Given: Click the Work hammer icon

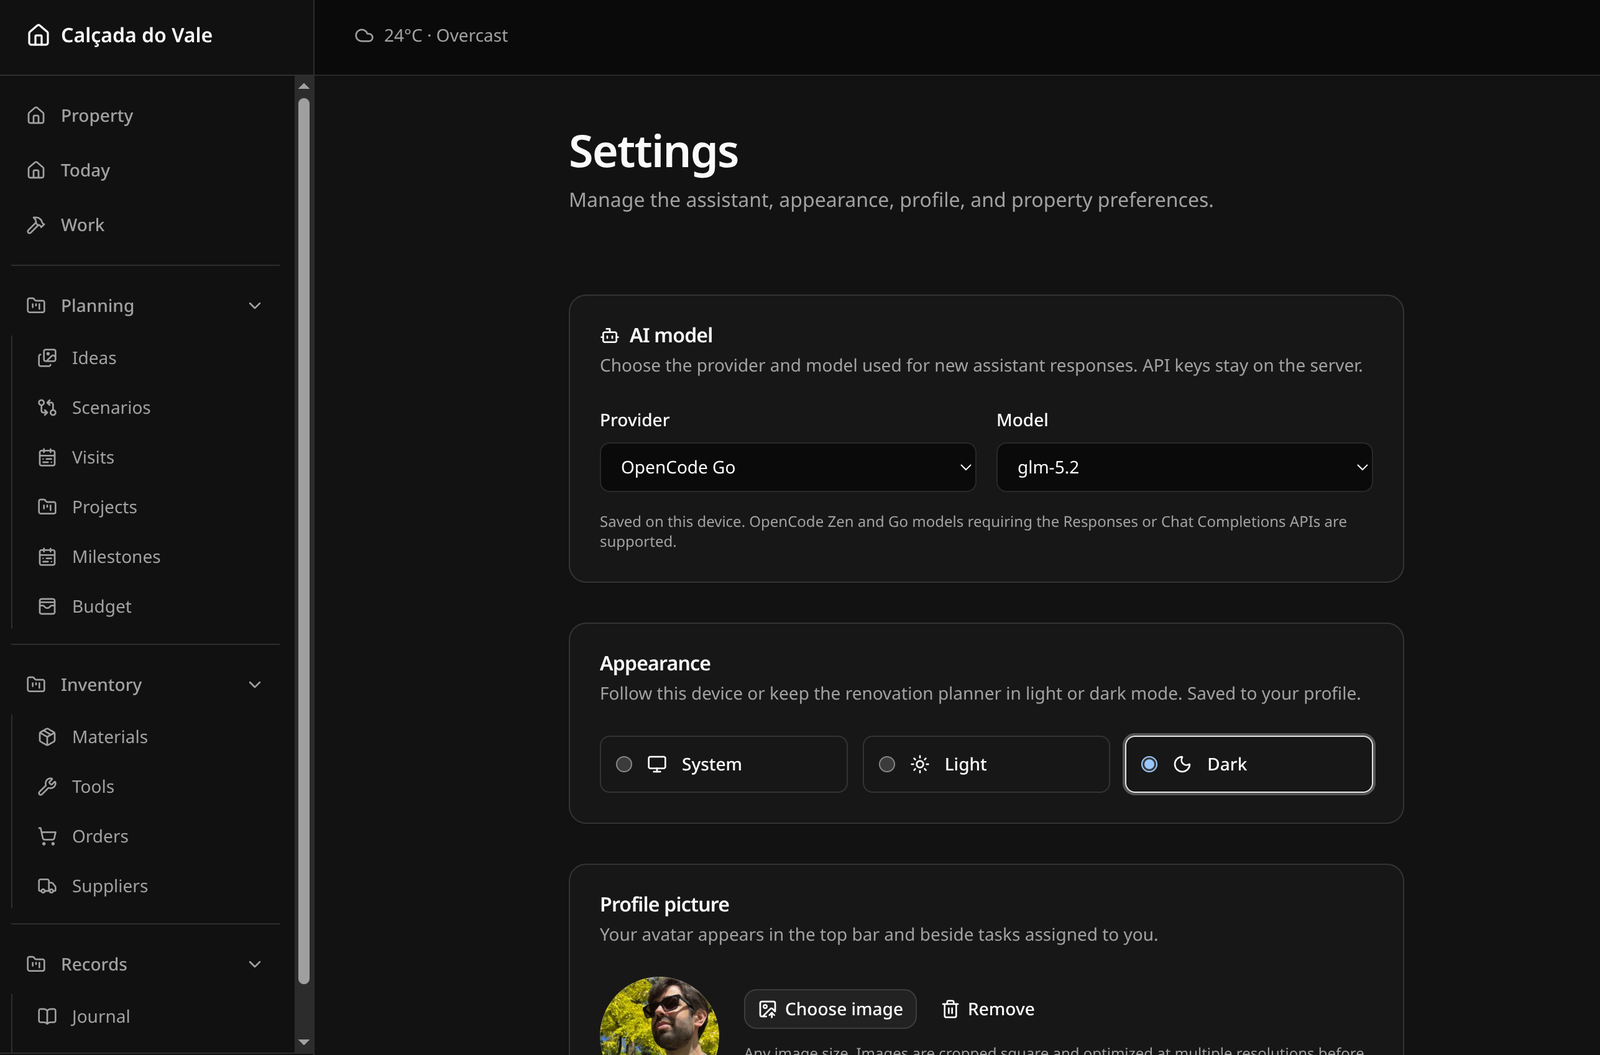Looking at the screenshot, I should pyautogui.click(x=36, y=225).
